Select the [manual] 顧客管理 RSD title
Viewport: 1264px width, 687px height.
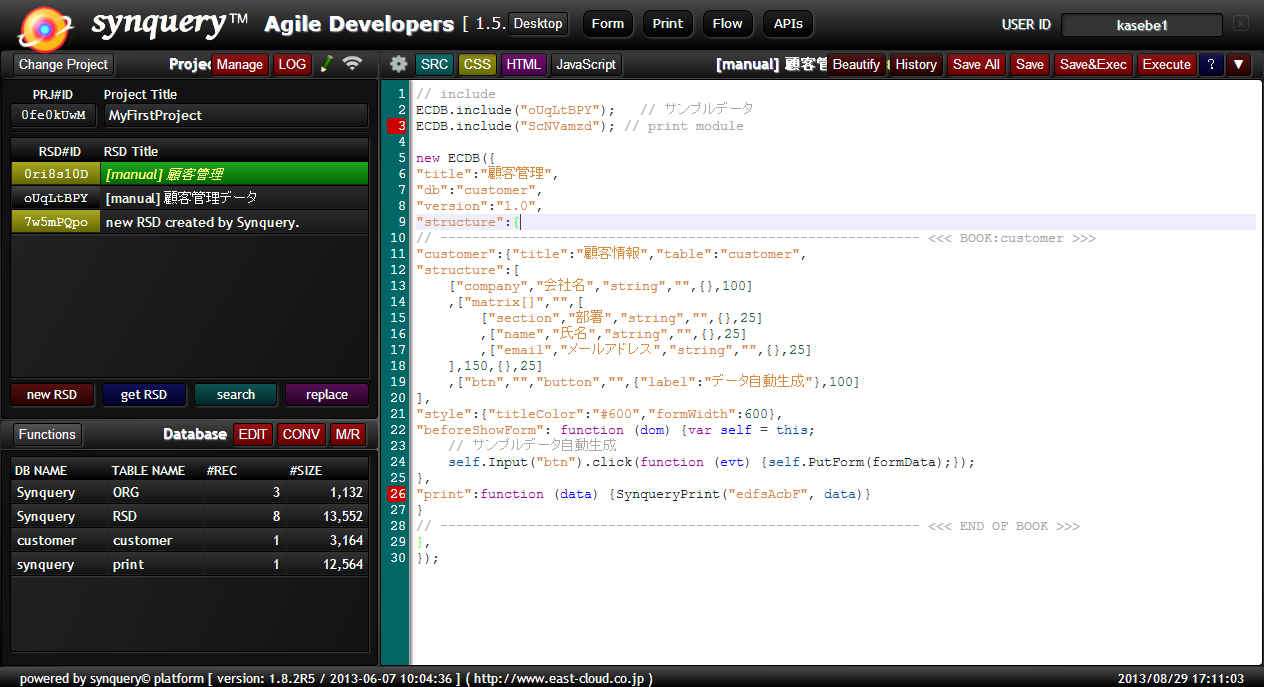pos(235,174)
